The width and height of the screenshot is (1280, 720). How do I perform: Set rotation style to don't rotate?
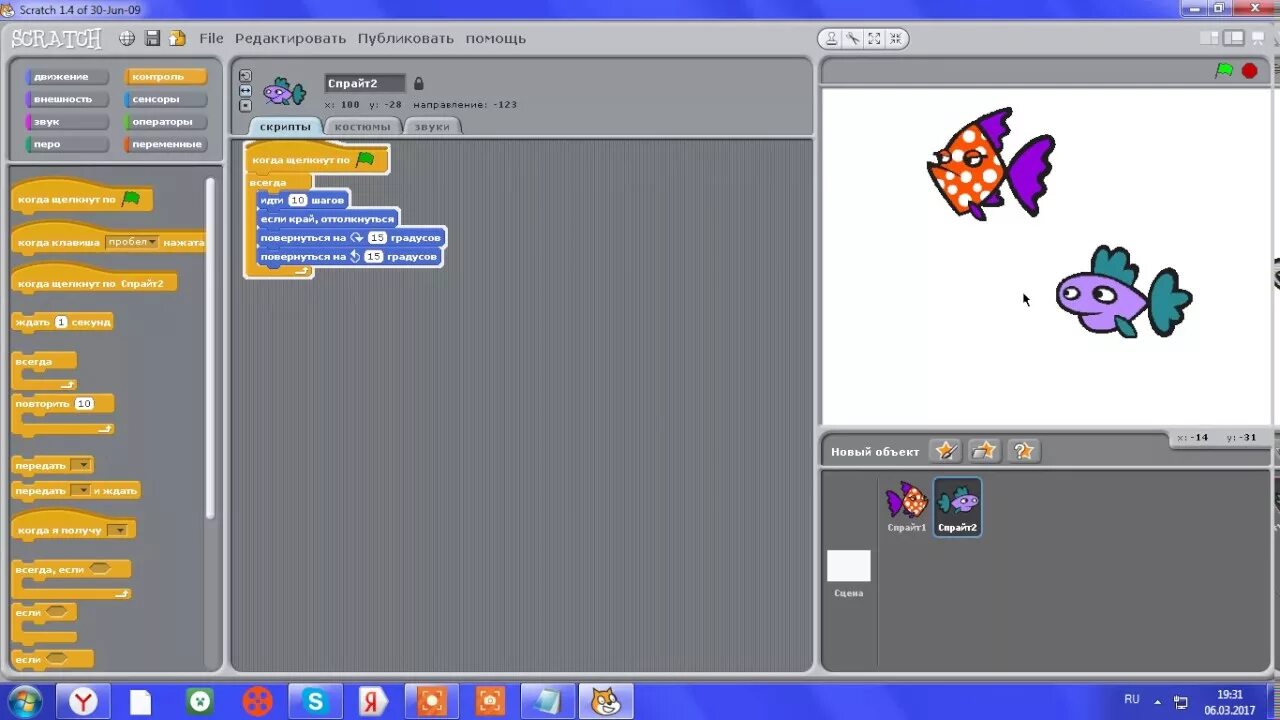(245, 104)
